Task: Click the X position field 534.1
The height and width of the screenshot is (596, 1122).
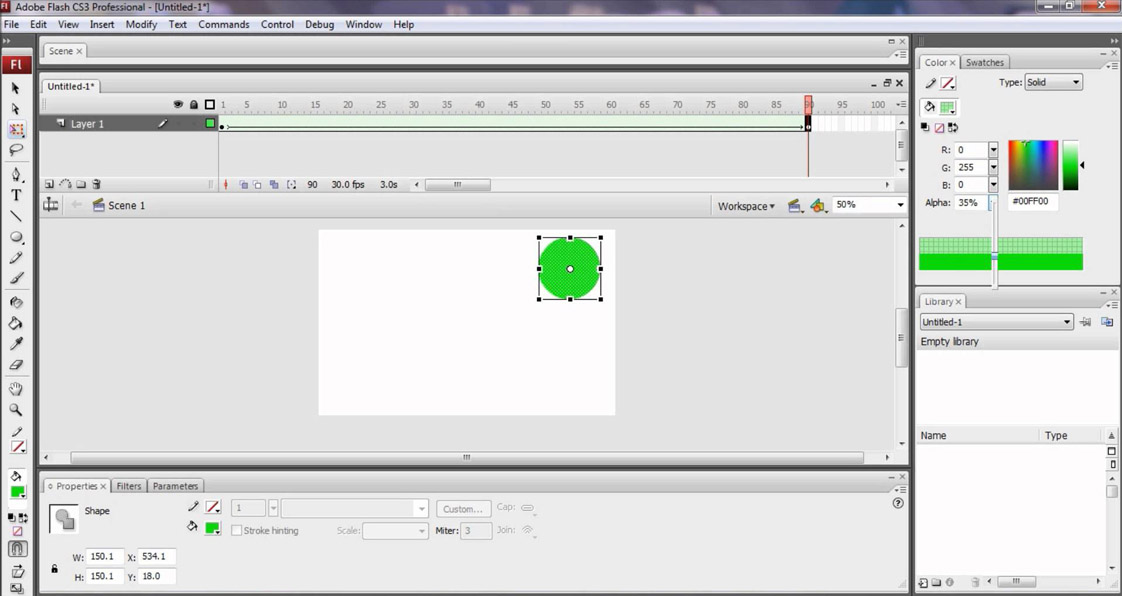Action: [157, 557]
